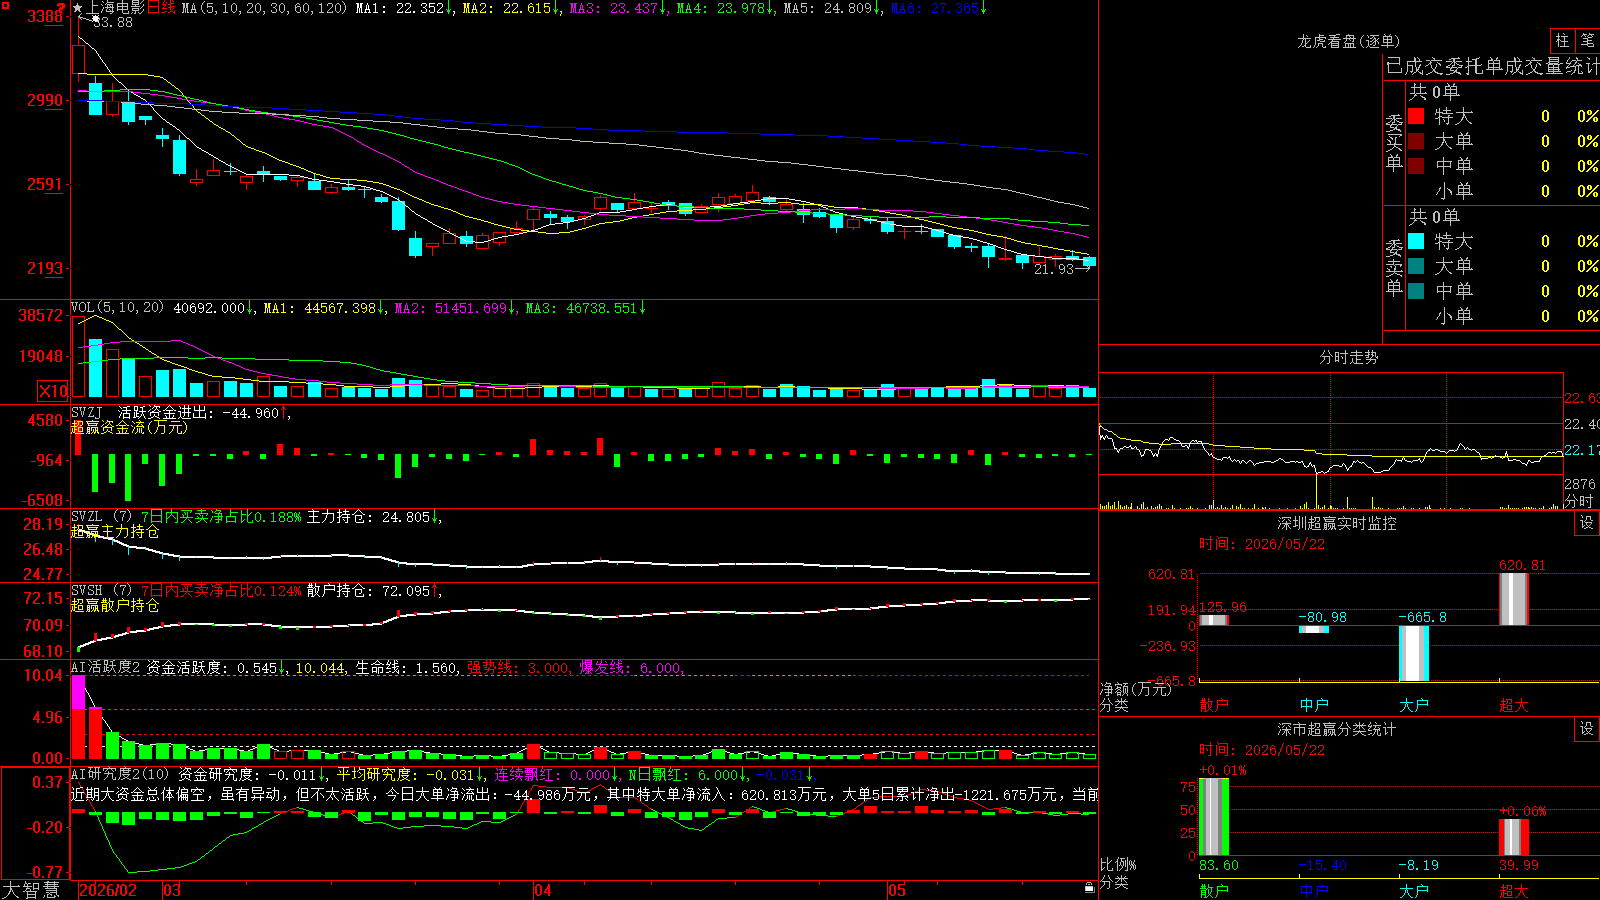Select the 05 month marker on timeline
Image resolution: width=1600 pixels, height=900 pixels.
coord(897,890)
